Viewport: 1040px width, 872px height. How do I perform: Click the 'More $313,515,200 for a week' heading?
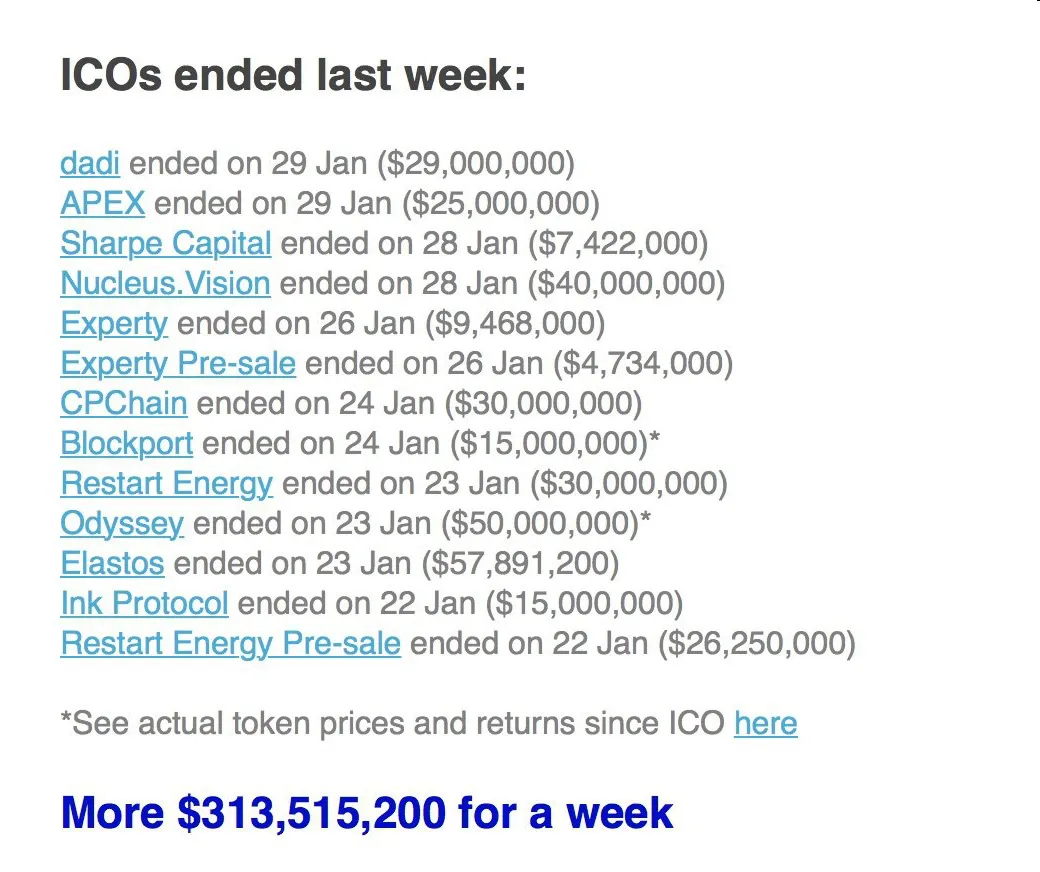[367, 813]
